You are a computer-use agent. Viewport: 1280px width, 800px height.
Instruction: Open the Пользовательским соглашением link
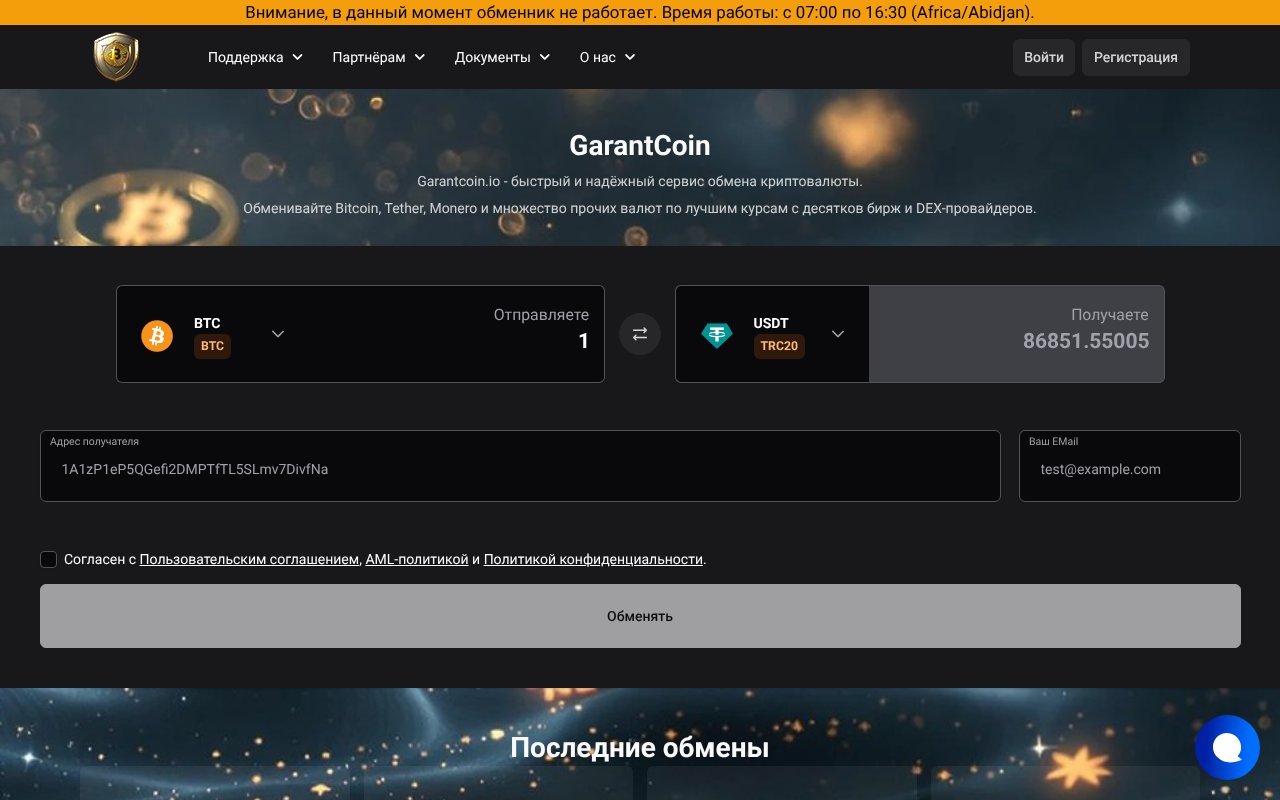248,559
